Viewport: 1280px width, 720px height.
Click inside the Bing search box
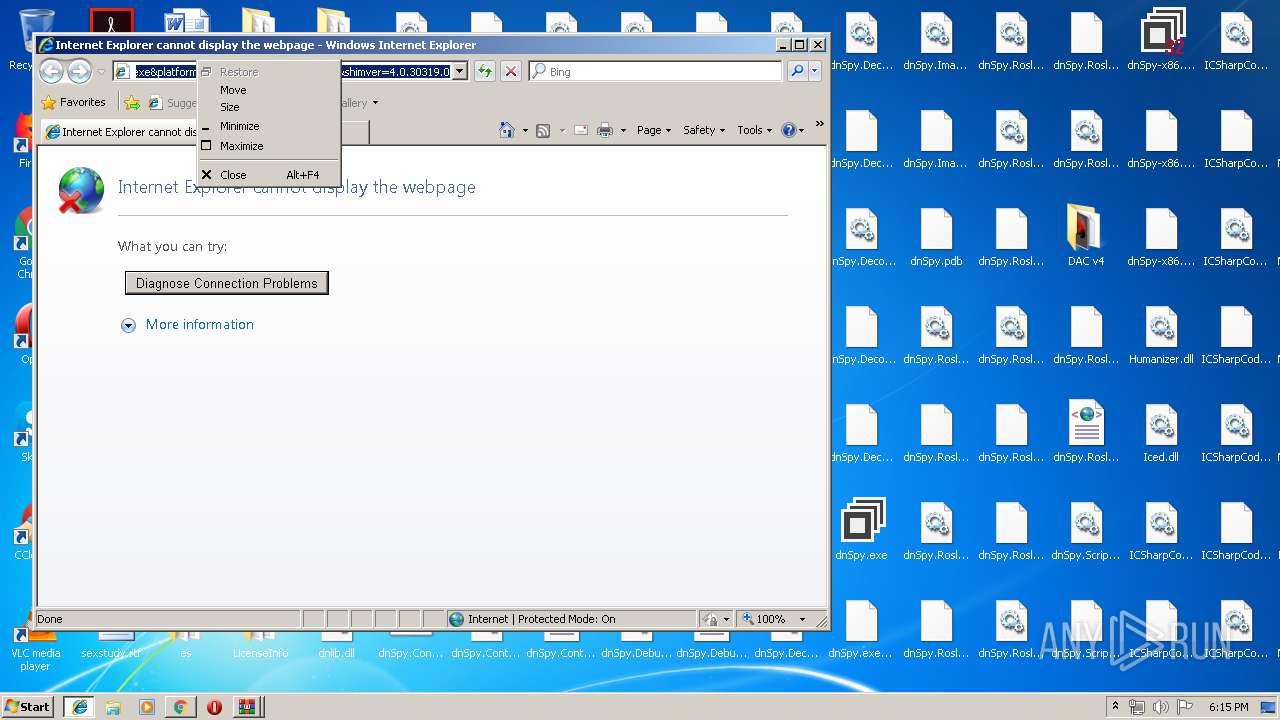coord(655,71)
